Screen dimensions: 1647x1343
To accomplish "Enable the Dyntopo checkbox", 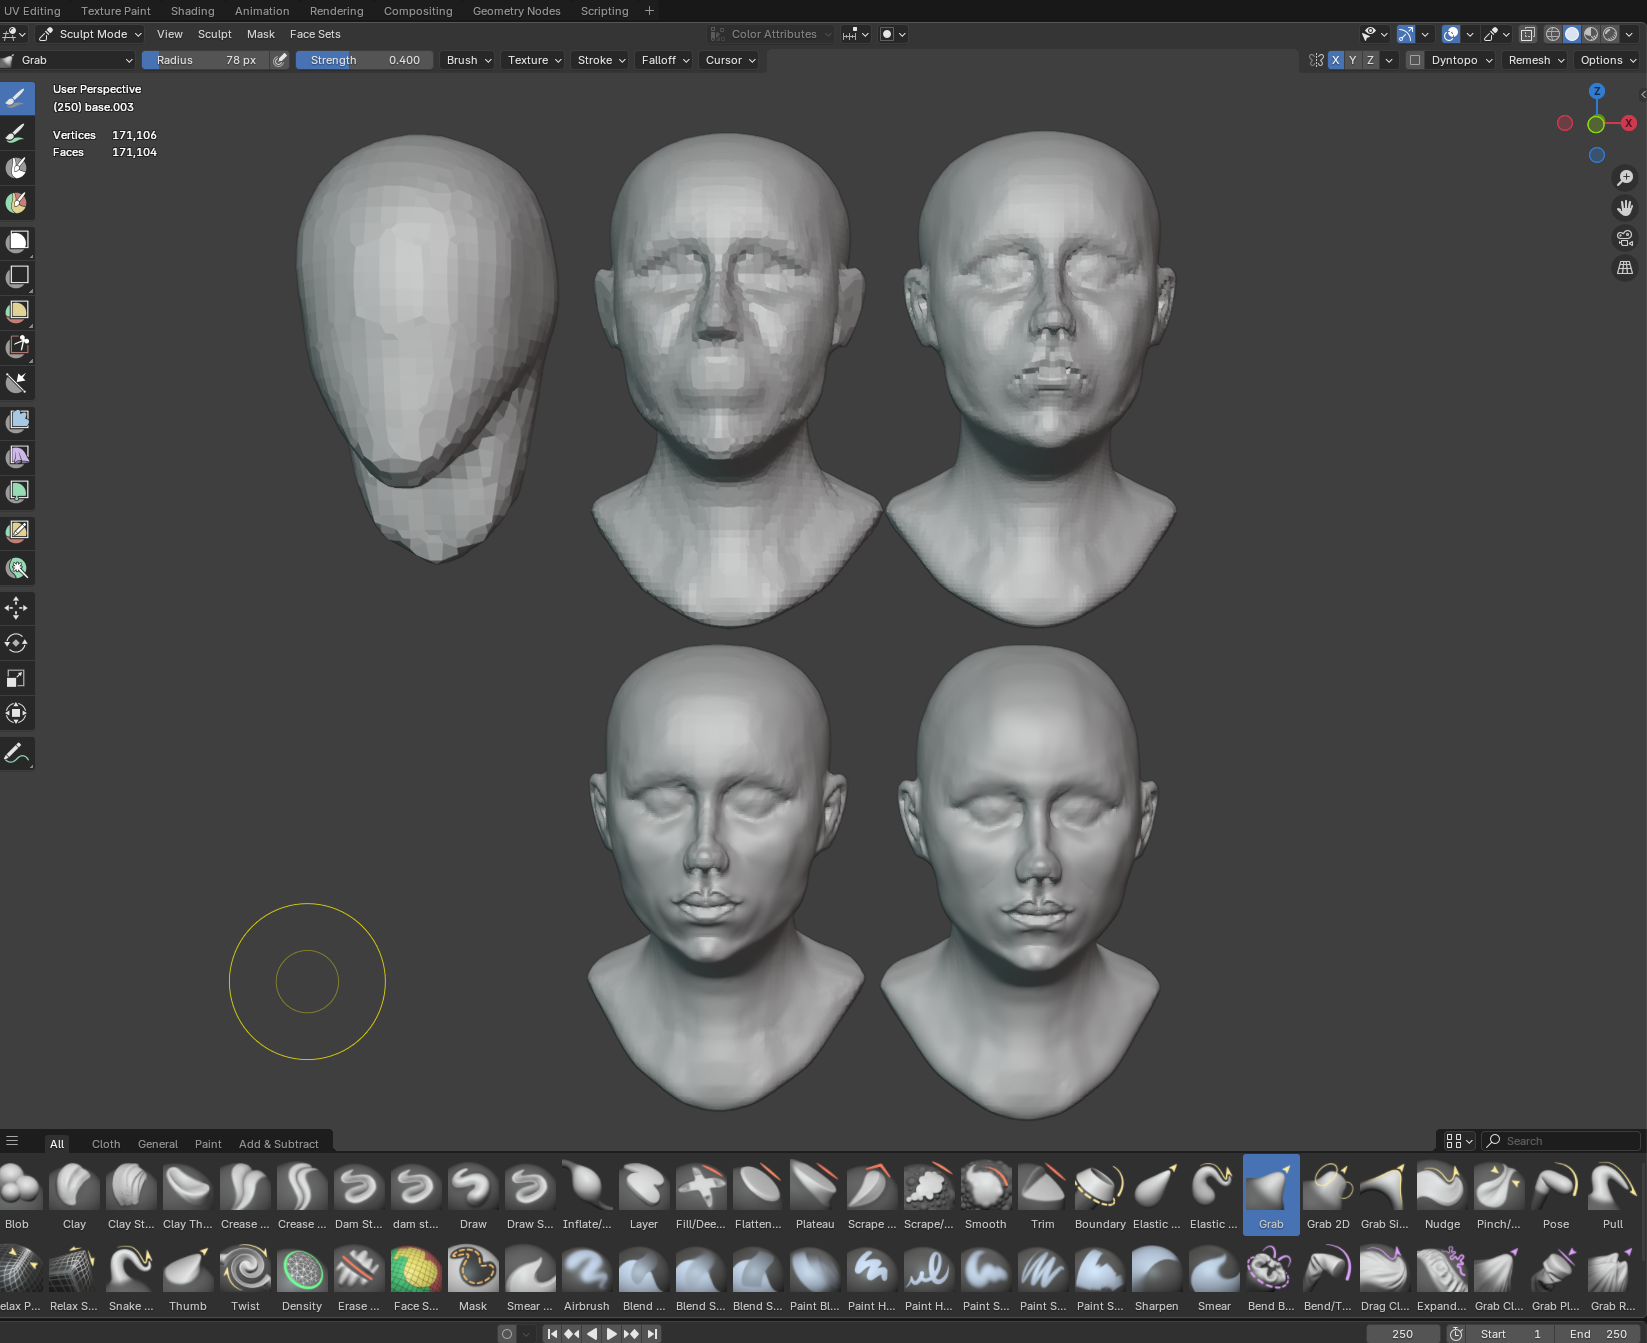I will pos(1414,60).
